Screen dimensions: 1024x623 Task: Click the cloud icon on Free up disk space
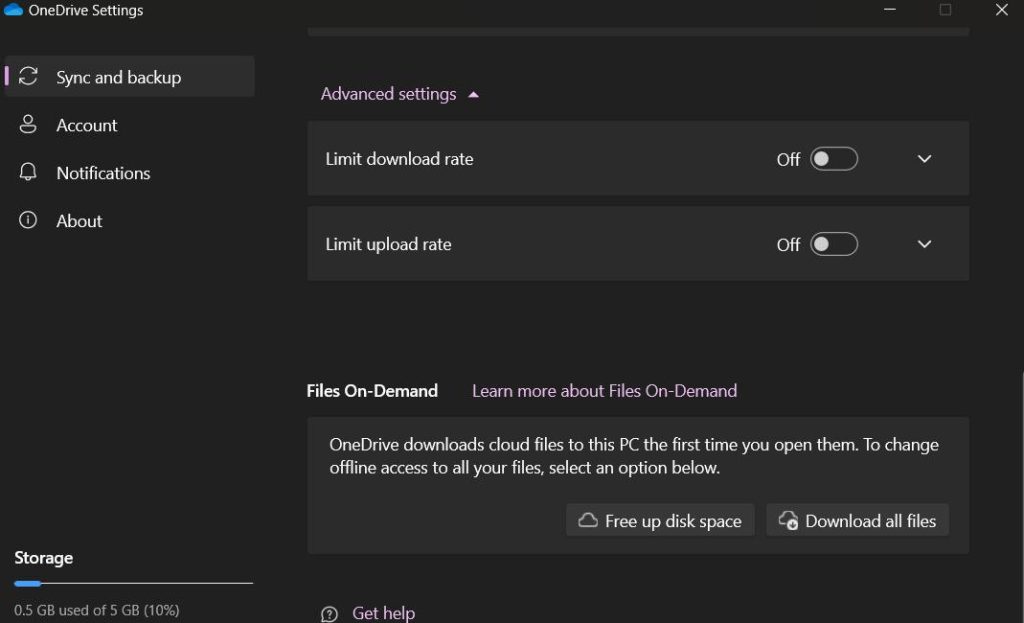(588, 520)
